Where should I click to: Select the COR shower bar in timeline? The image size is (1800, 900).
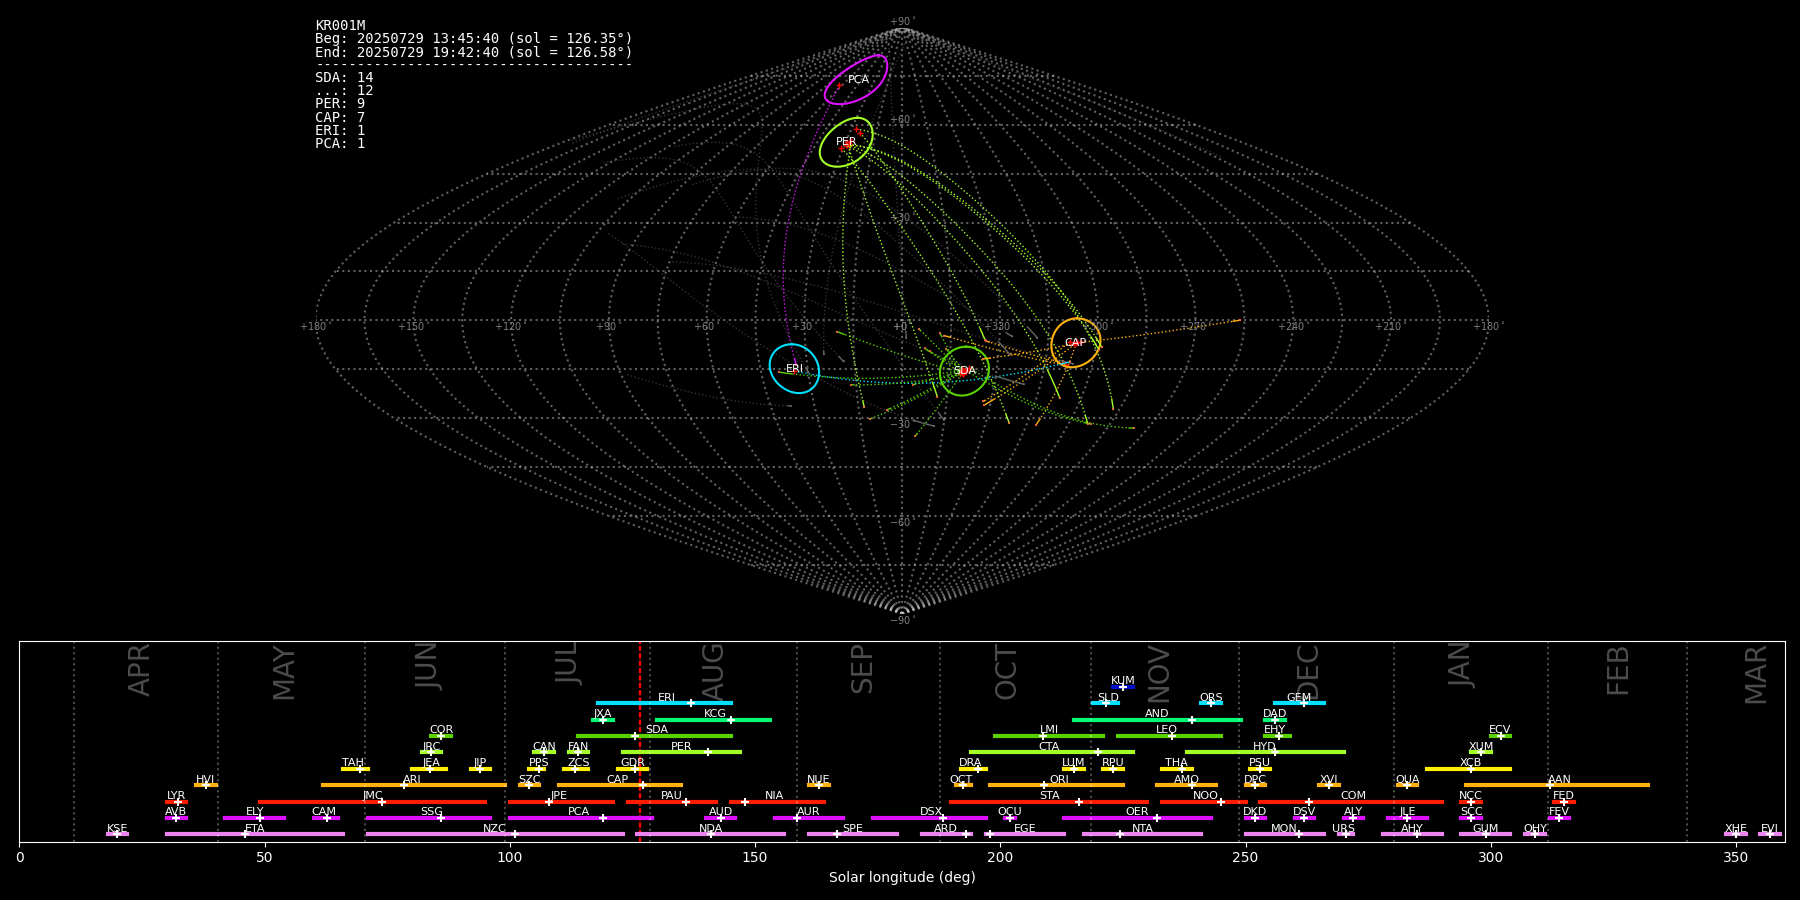point(441,736)
